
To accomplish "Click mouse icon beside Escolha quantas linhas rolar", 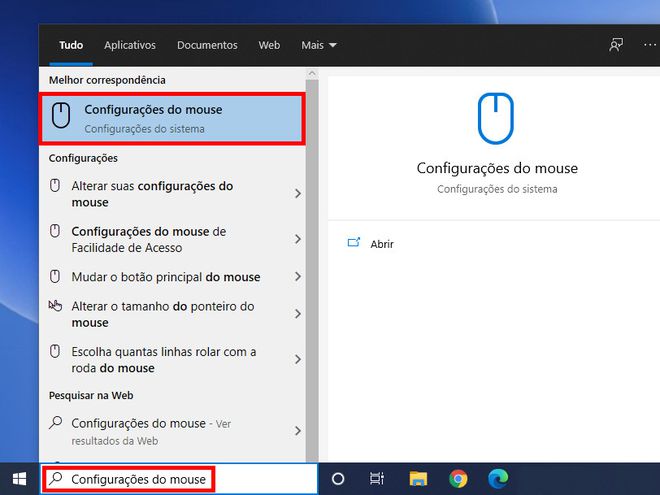I will point(55,351).
